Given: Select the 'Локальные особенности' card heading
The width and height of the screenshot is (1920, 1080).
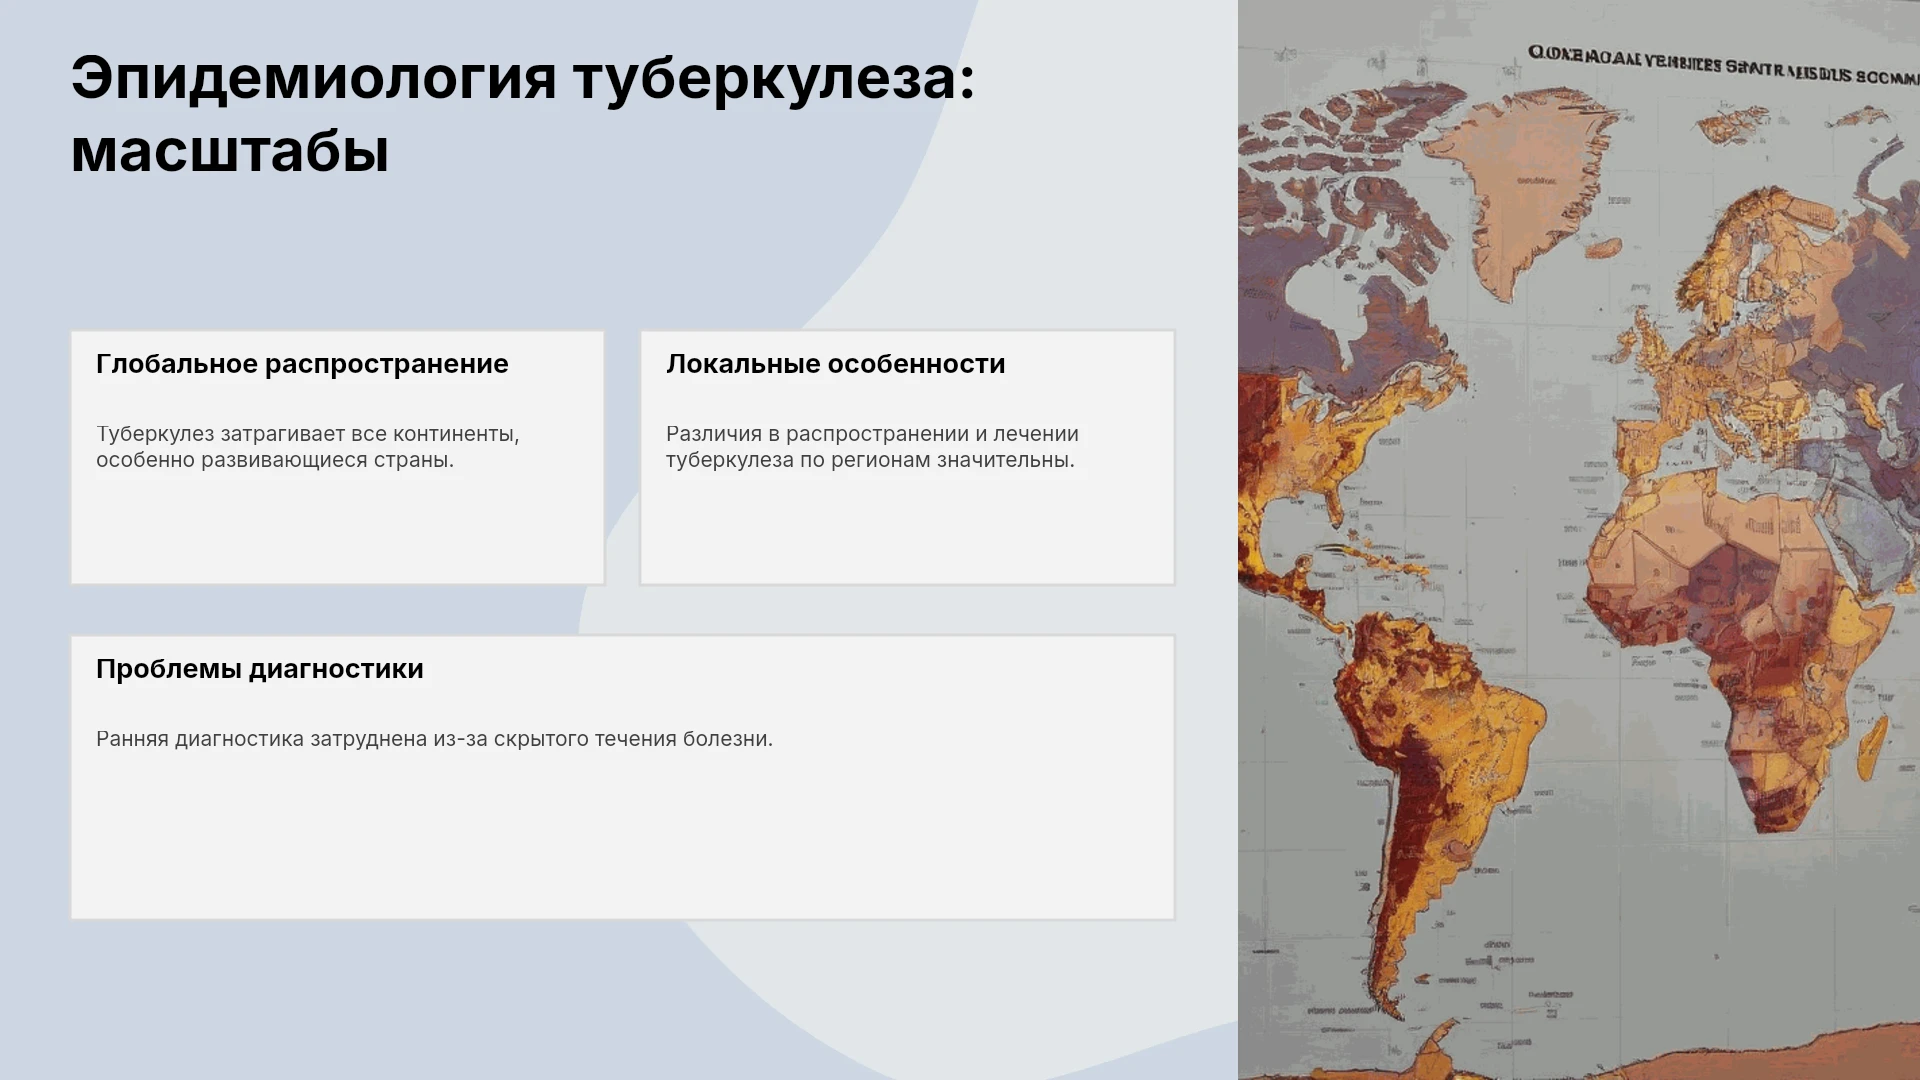Looking at the screenshot, I should click(836, 364).
